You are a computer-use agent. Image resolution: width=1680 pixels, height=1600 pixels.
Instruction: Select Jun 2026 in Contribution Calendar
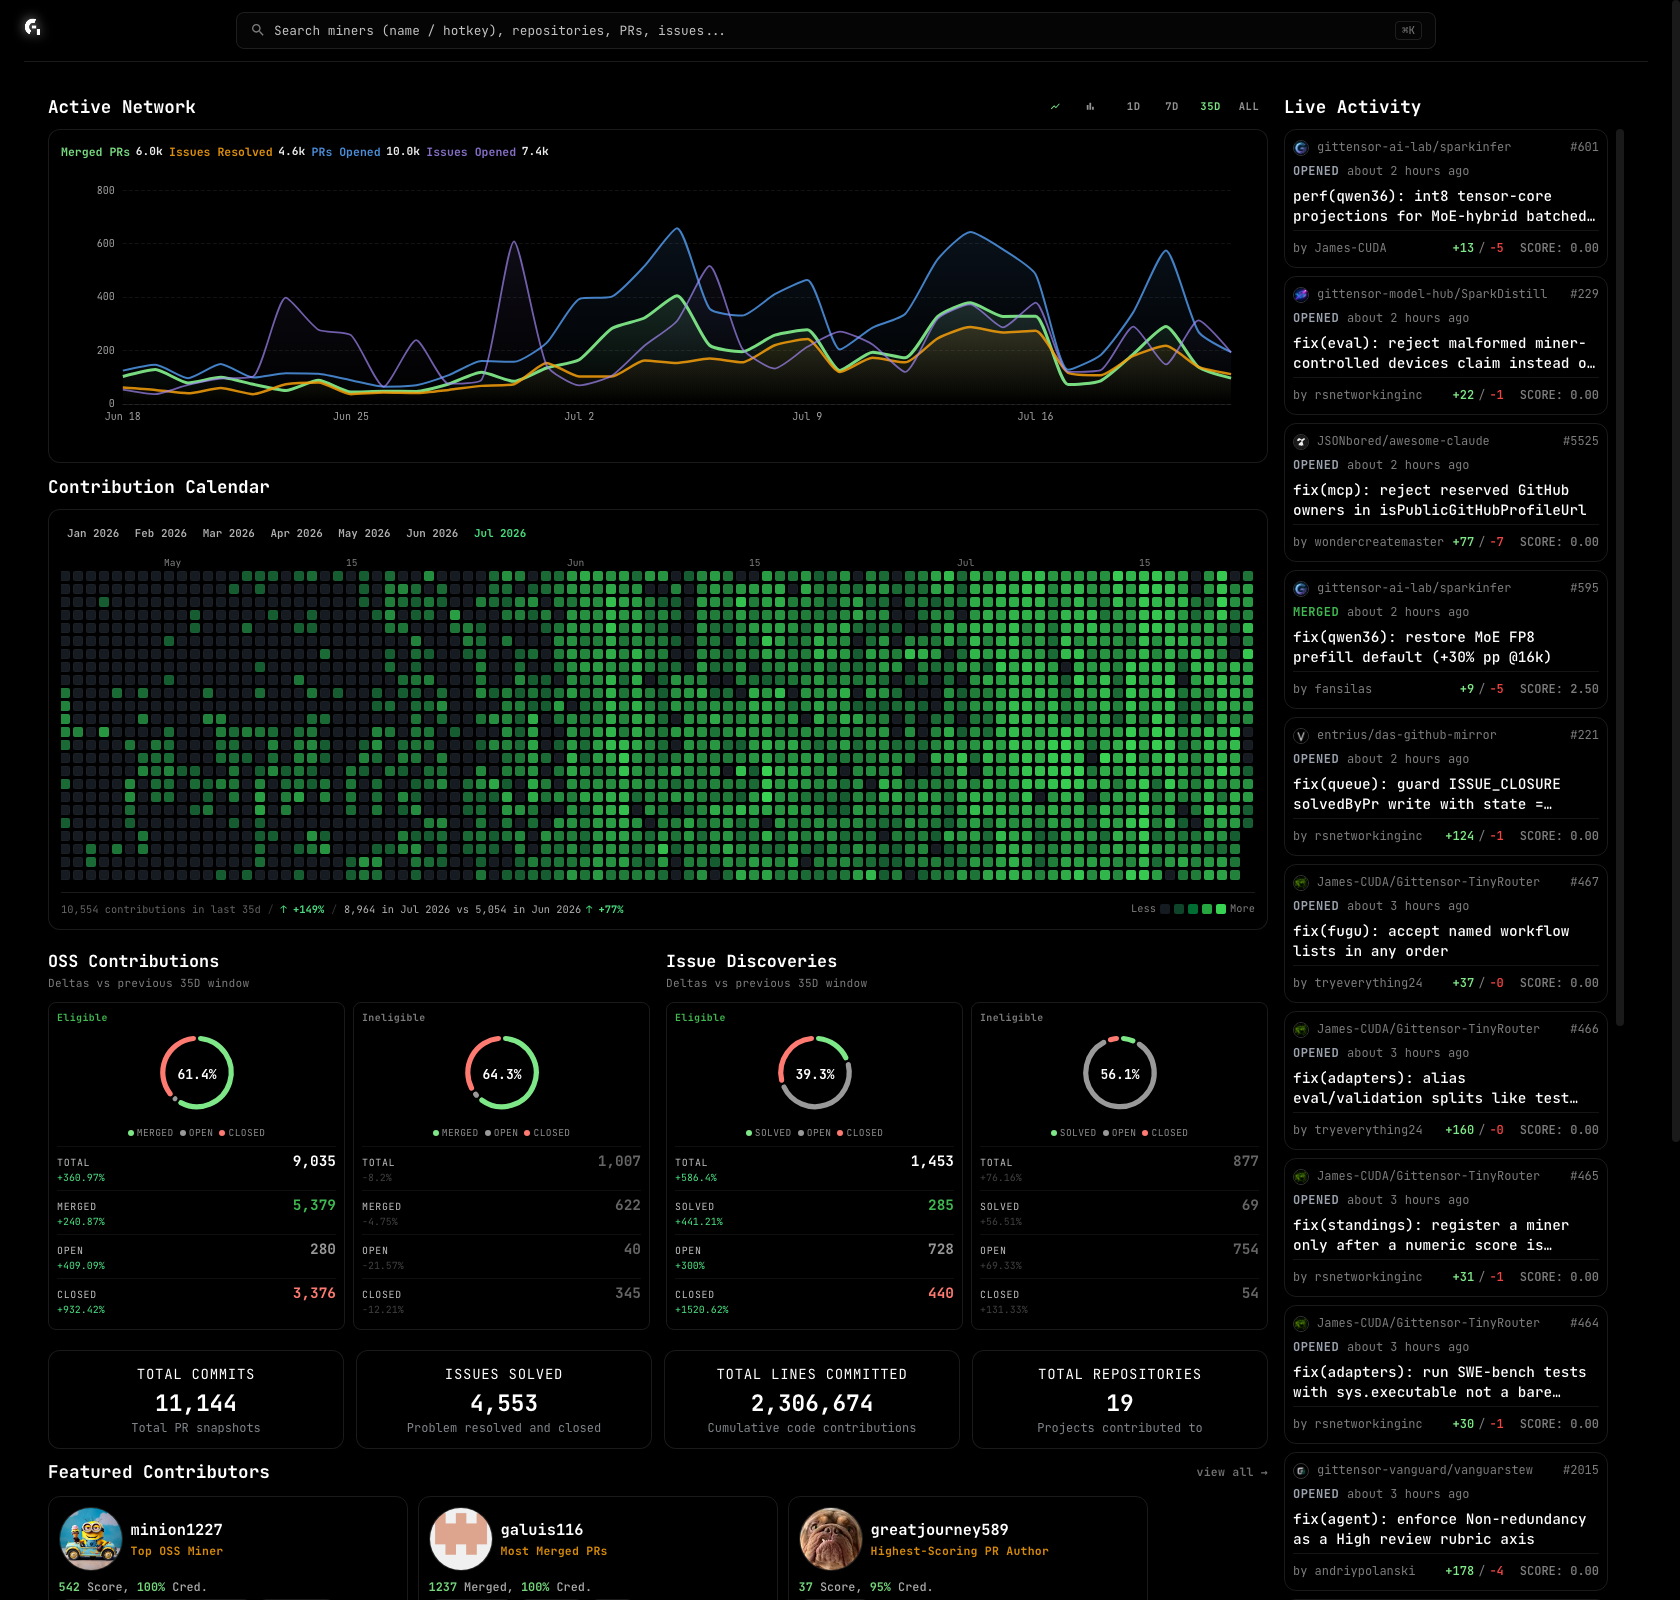433,533
